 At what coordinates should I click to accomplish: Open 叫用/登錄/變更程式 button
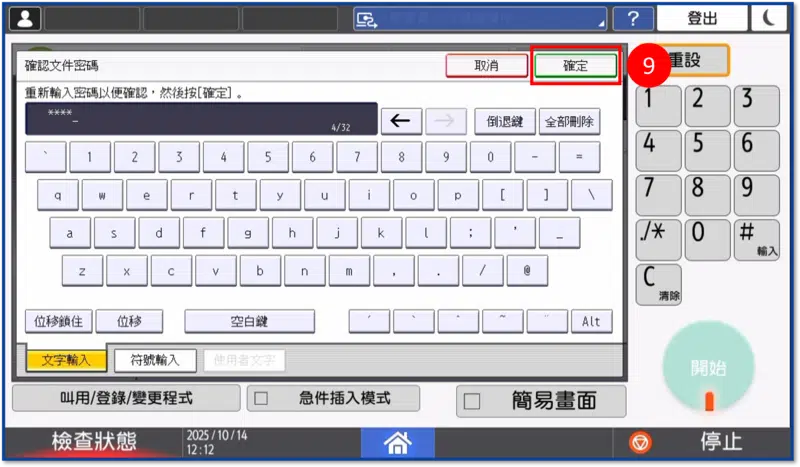pyautogui.click(x=126, y=398)
